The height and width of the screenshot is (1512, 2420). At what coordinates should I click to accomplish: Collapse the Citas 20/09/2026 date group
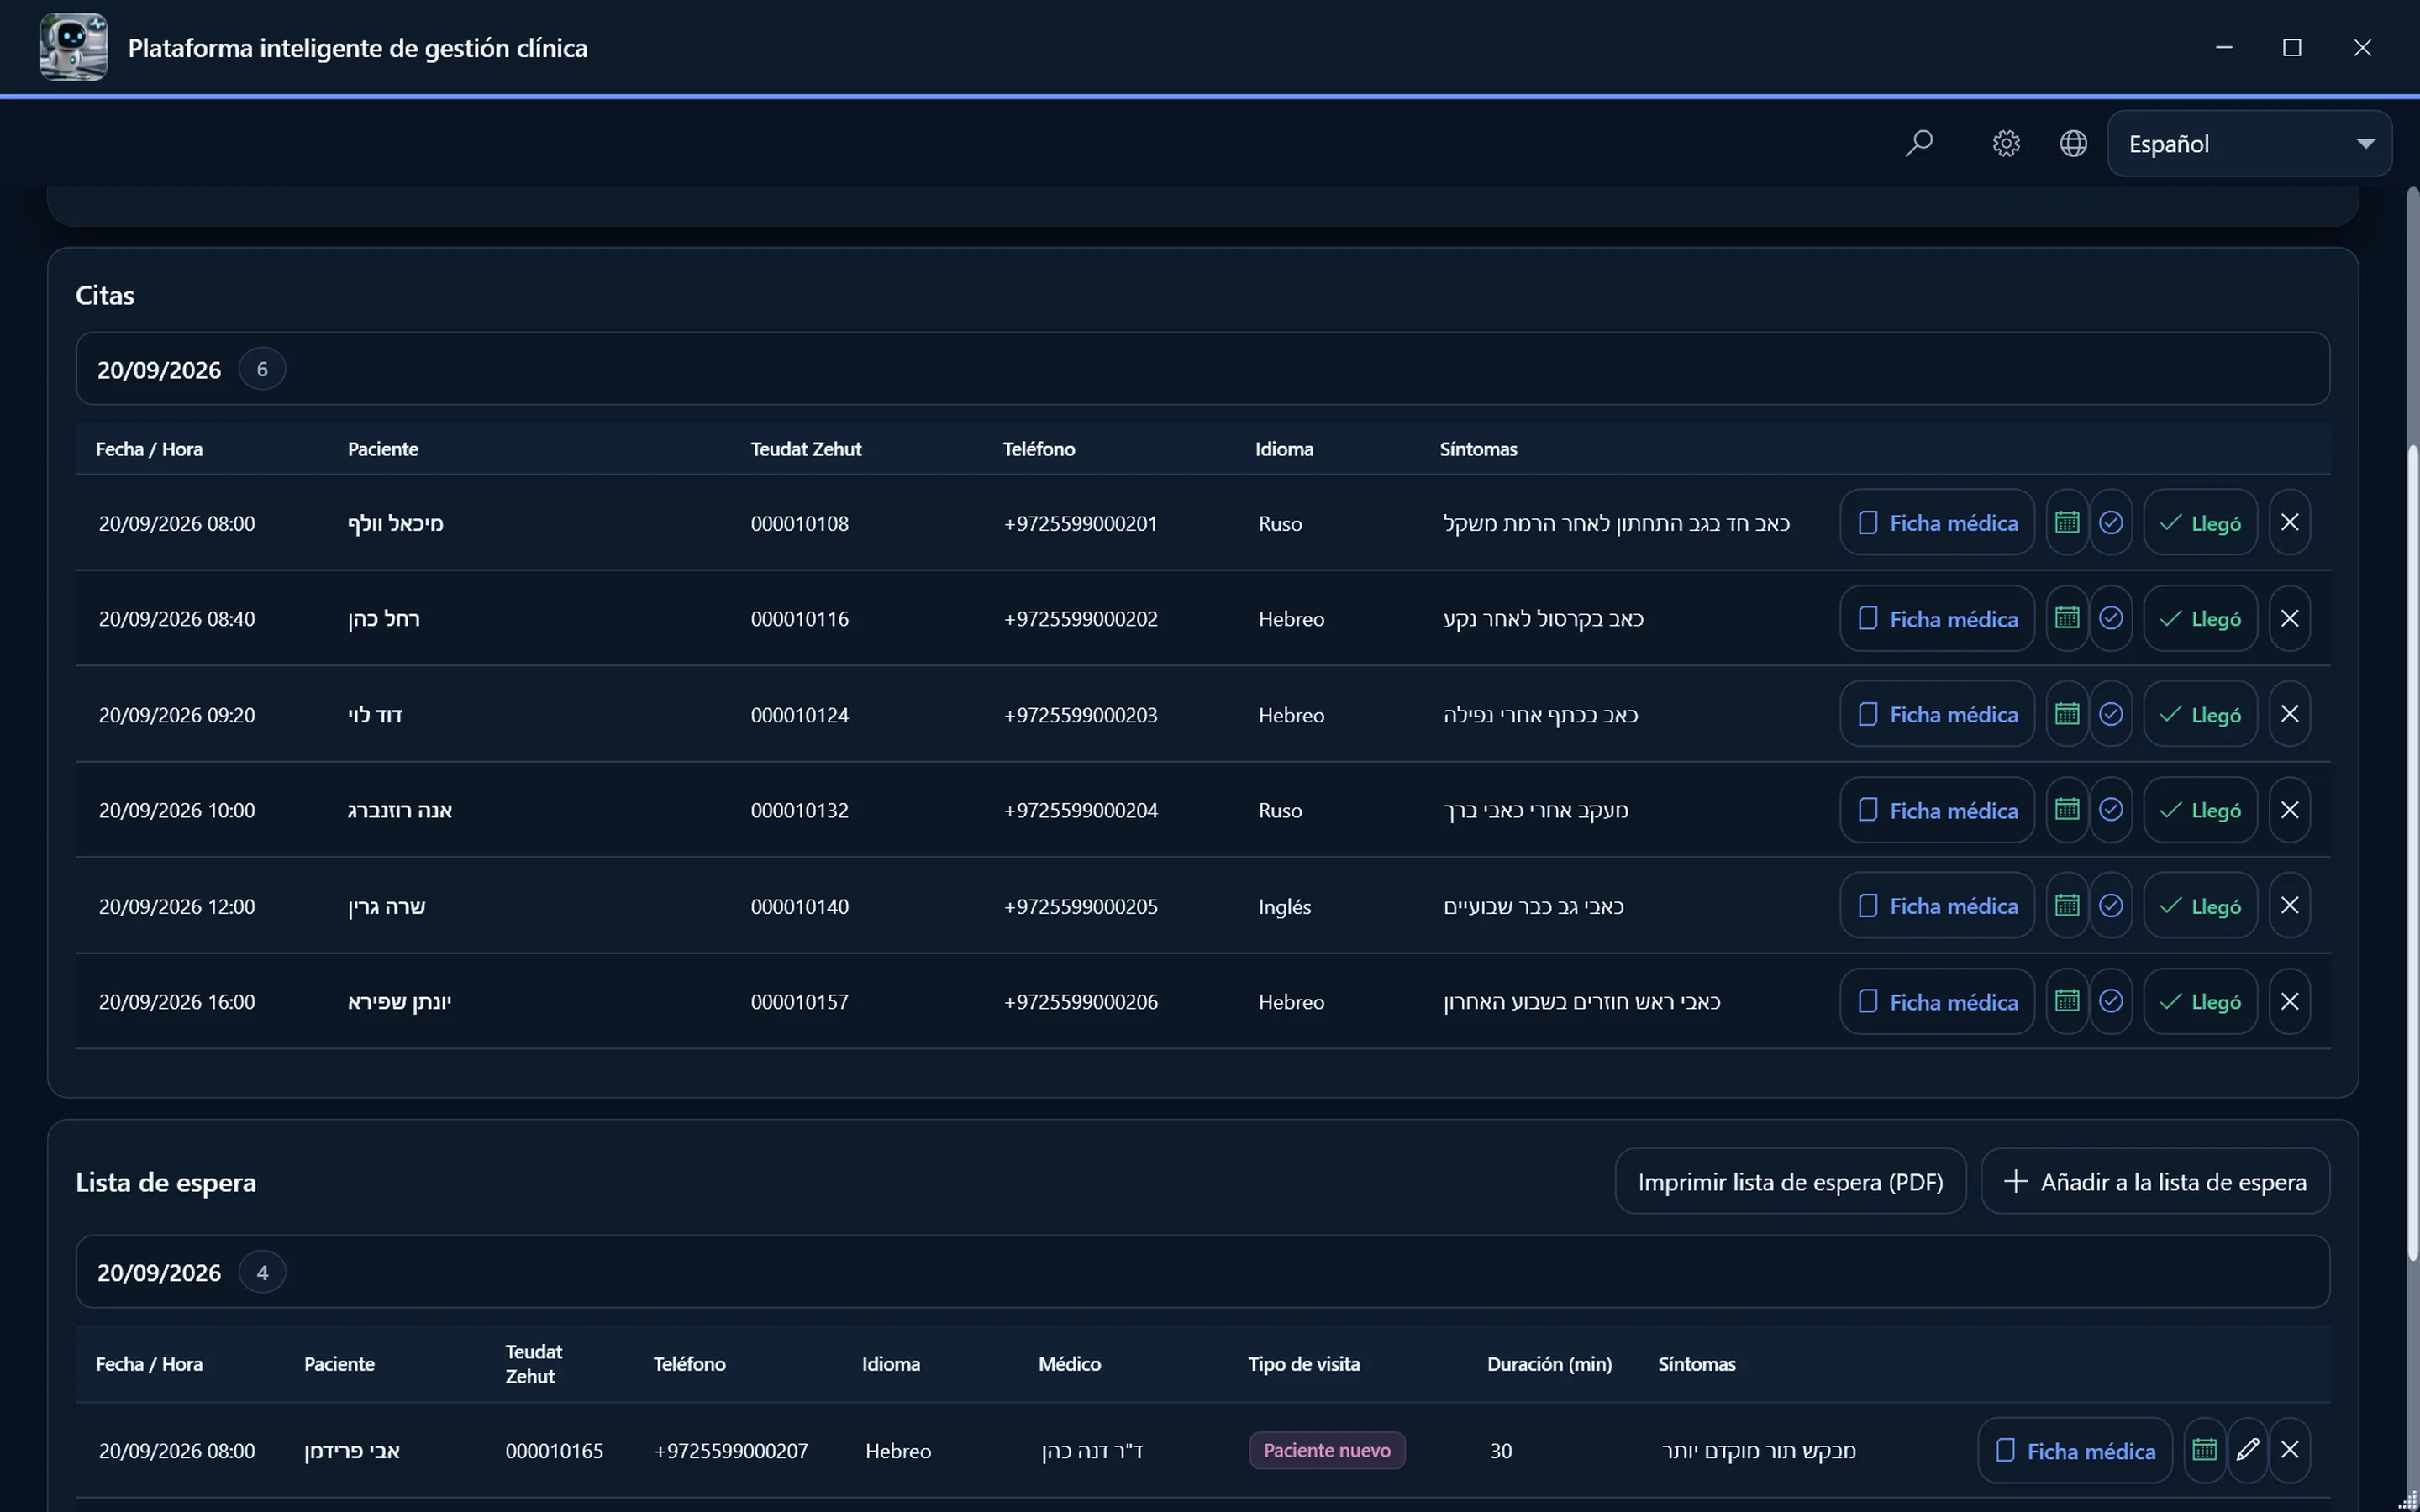pos(1202,369)
